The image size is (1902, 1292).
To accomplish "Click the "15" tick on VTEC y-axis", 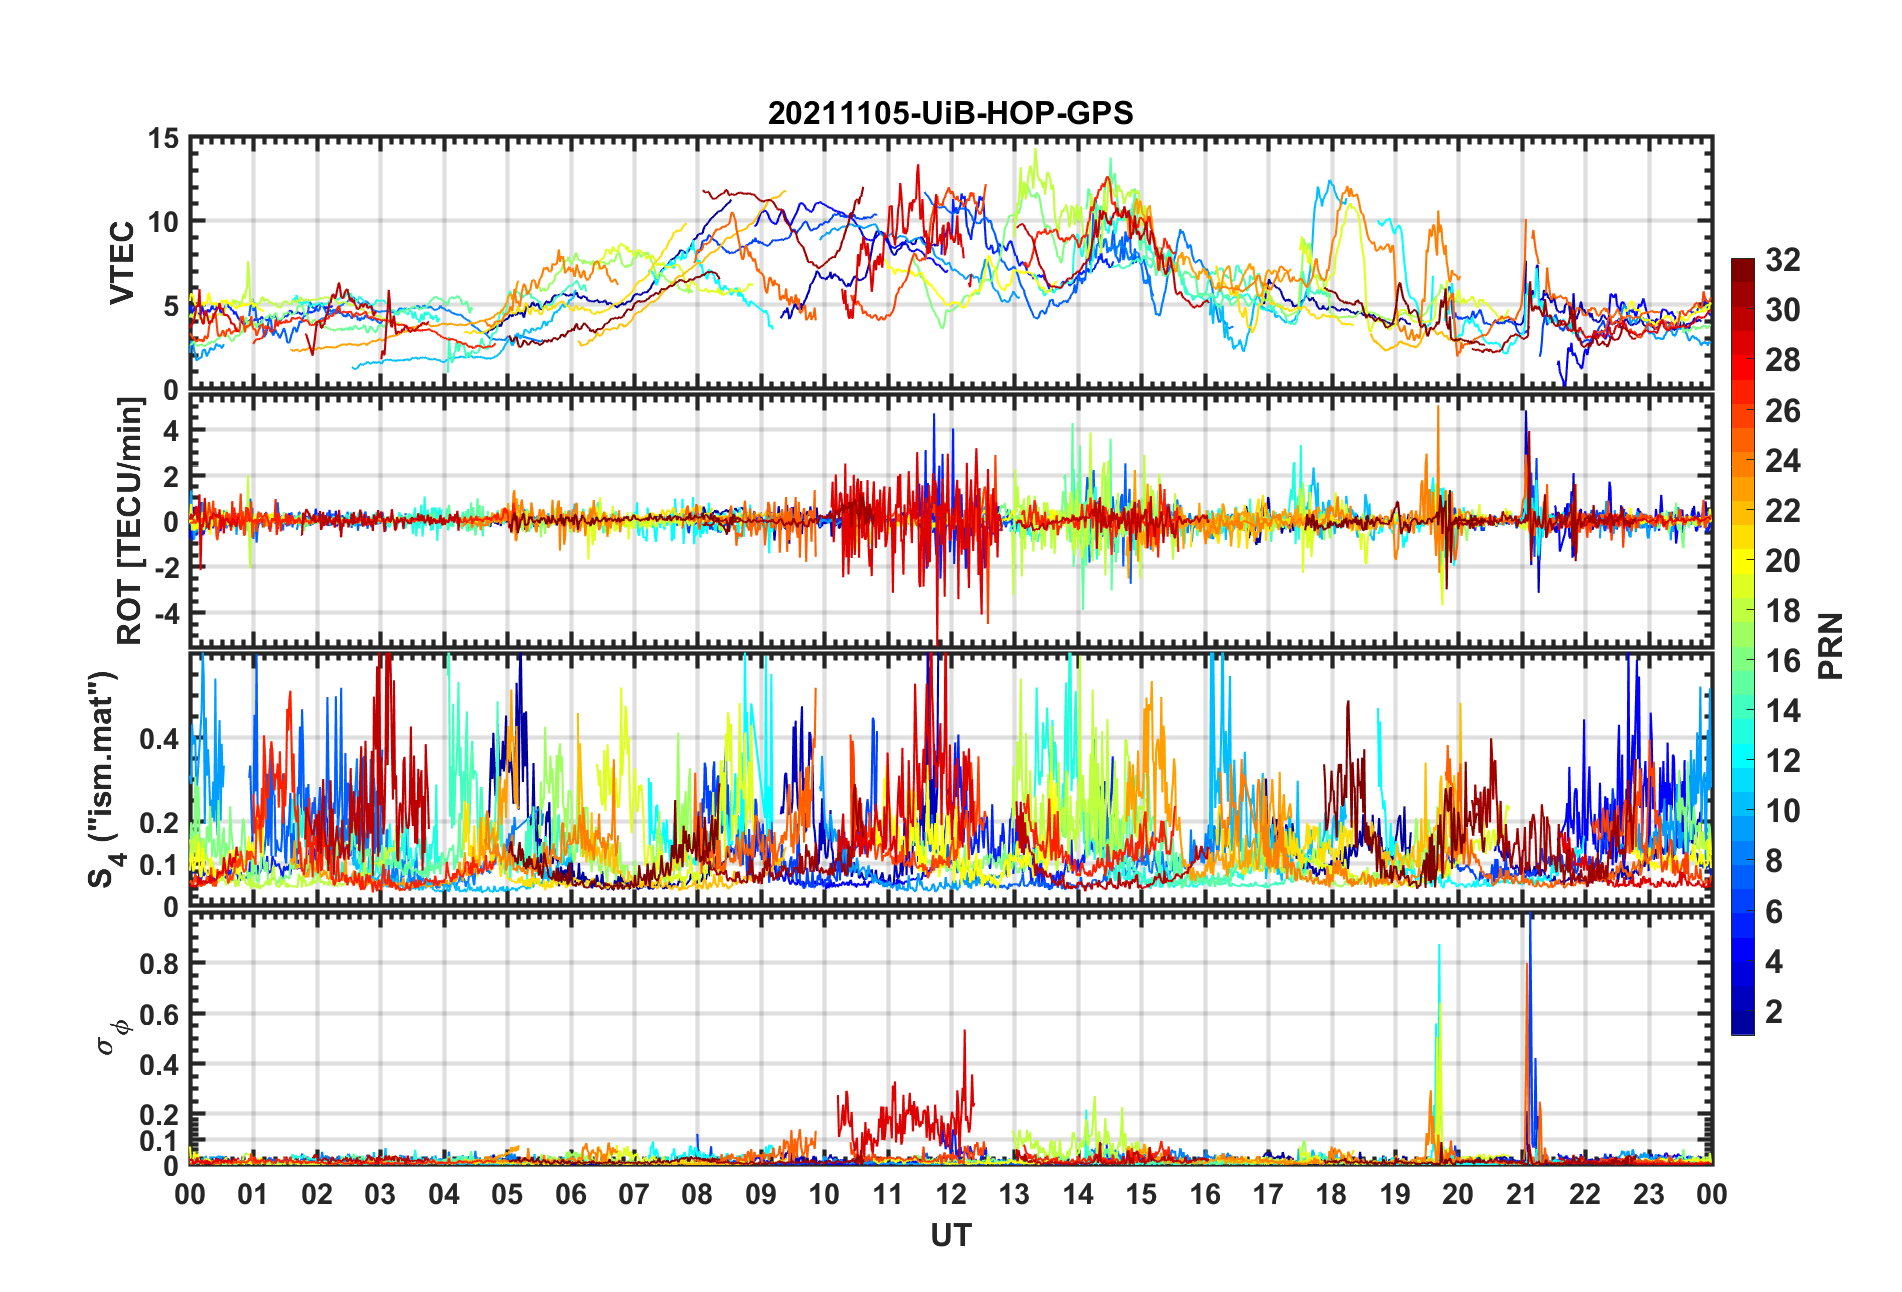I will [x=163, y=139].
